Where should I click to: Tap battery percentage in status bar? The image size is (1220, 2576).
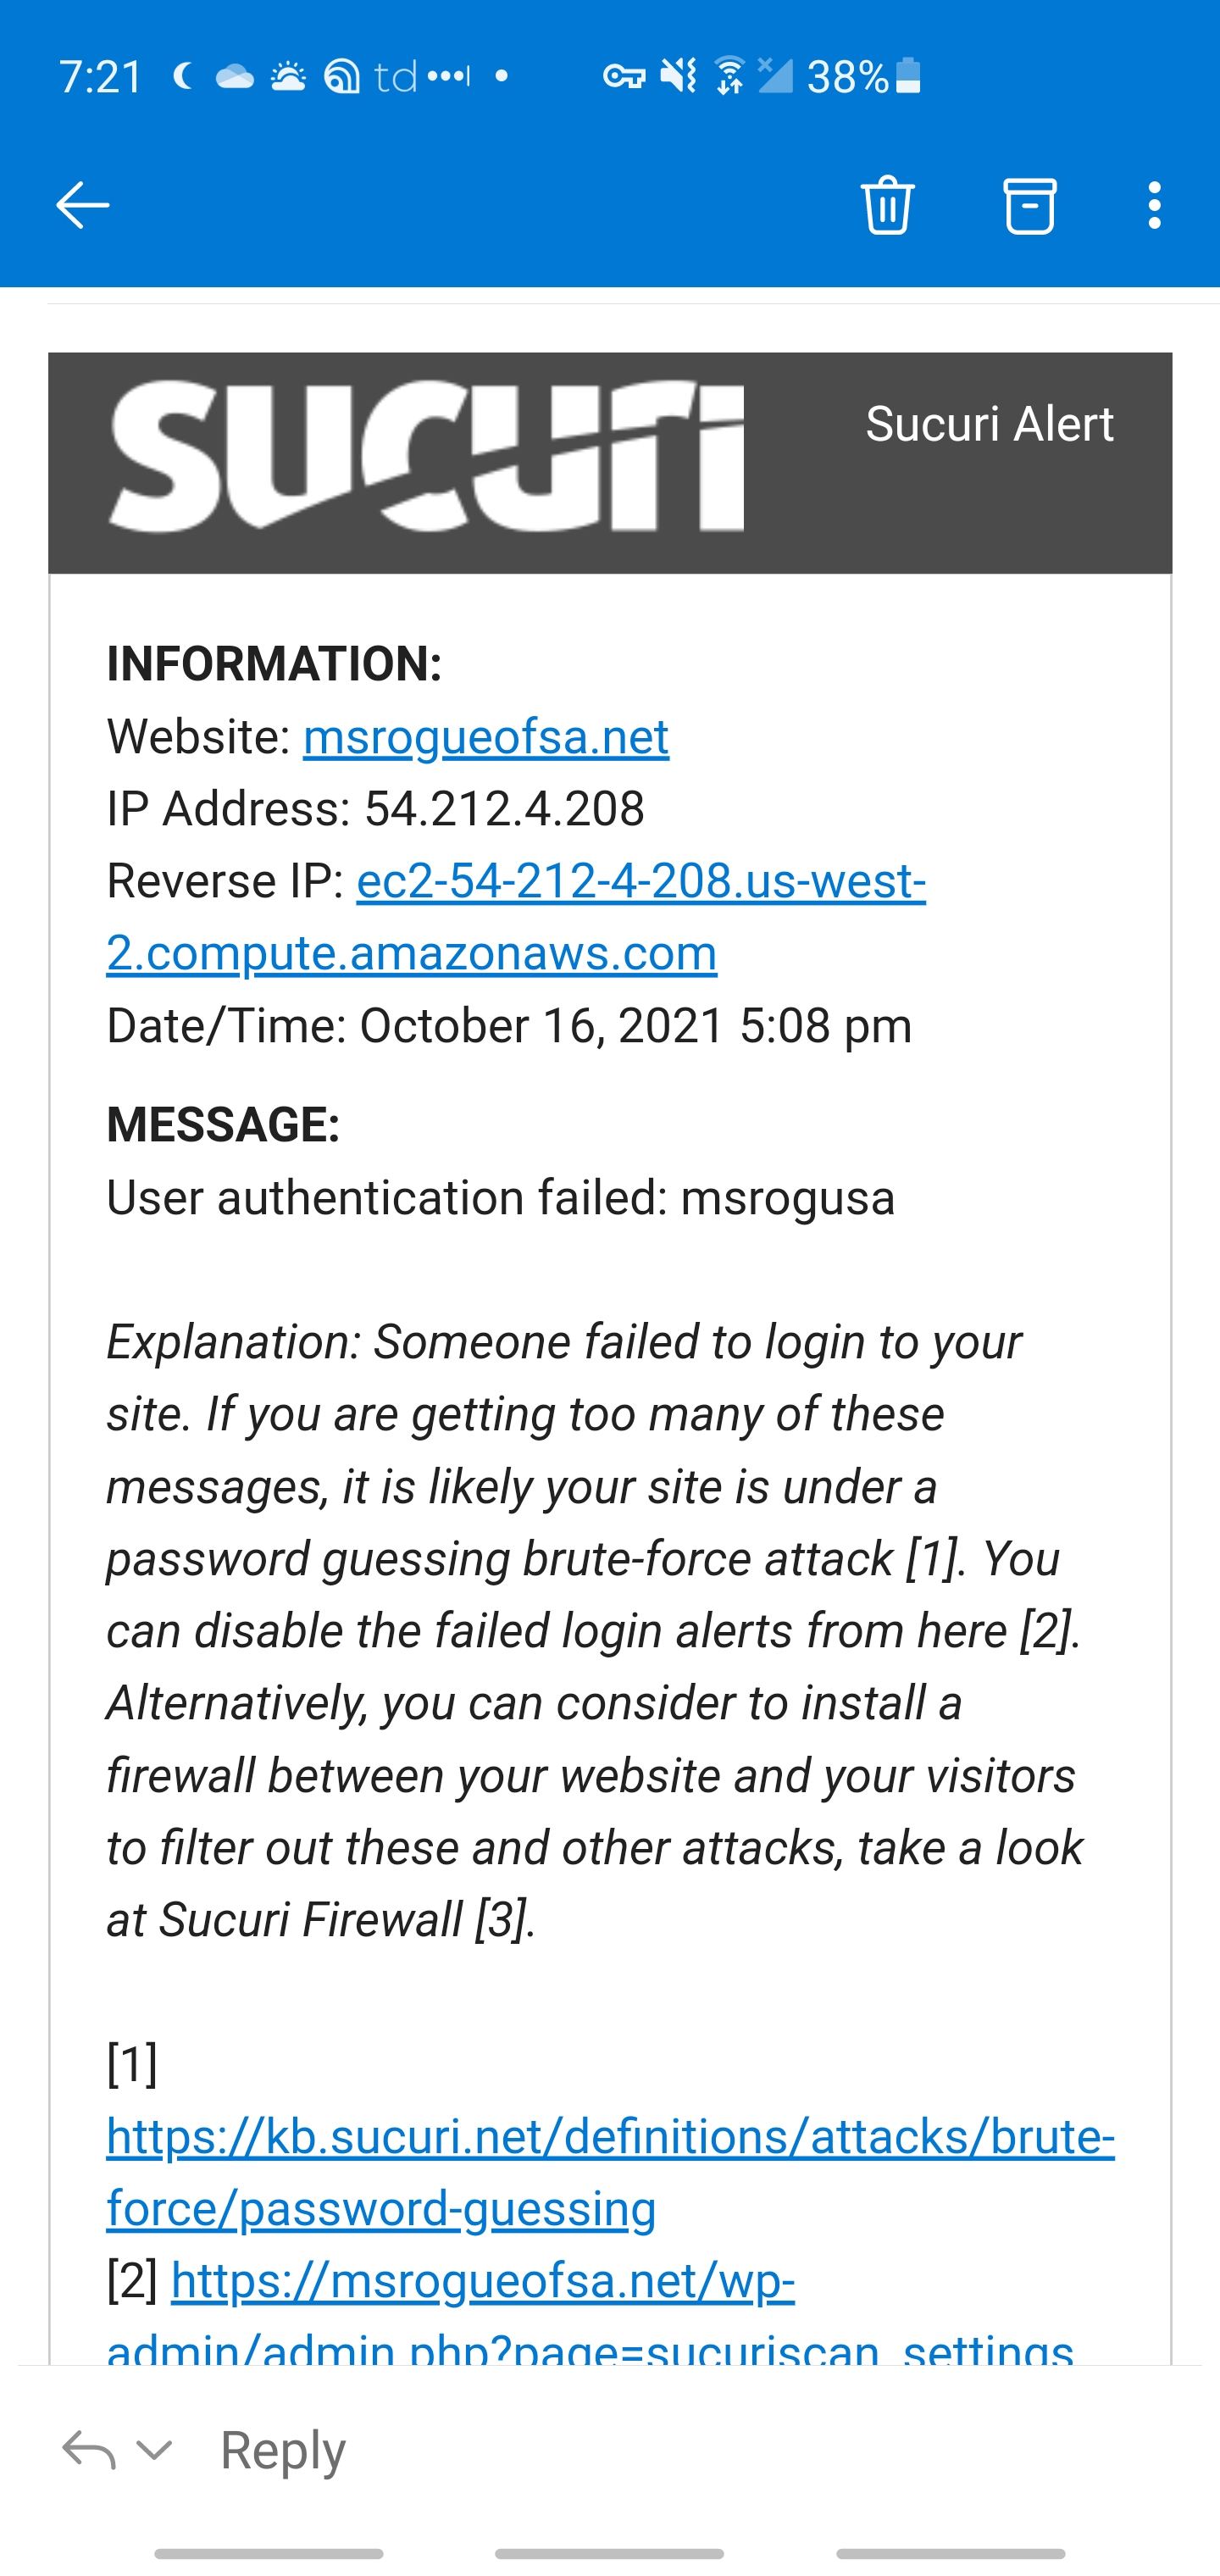846,76
